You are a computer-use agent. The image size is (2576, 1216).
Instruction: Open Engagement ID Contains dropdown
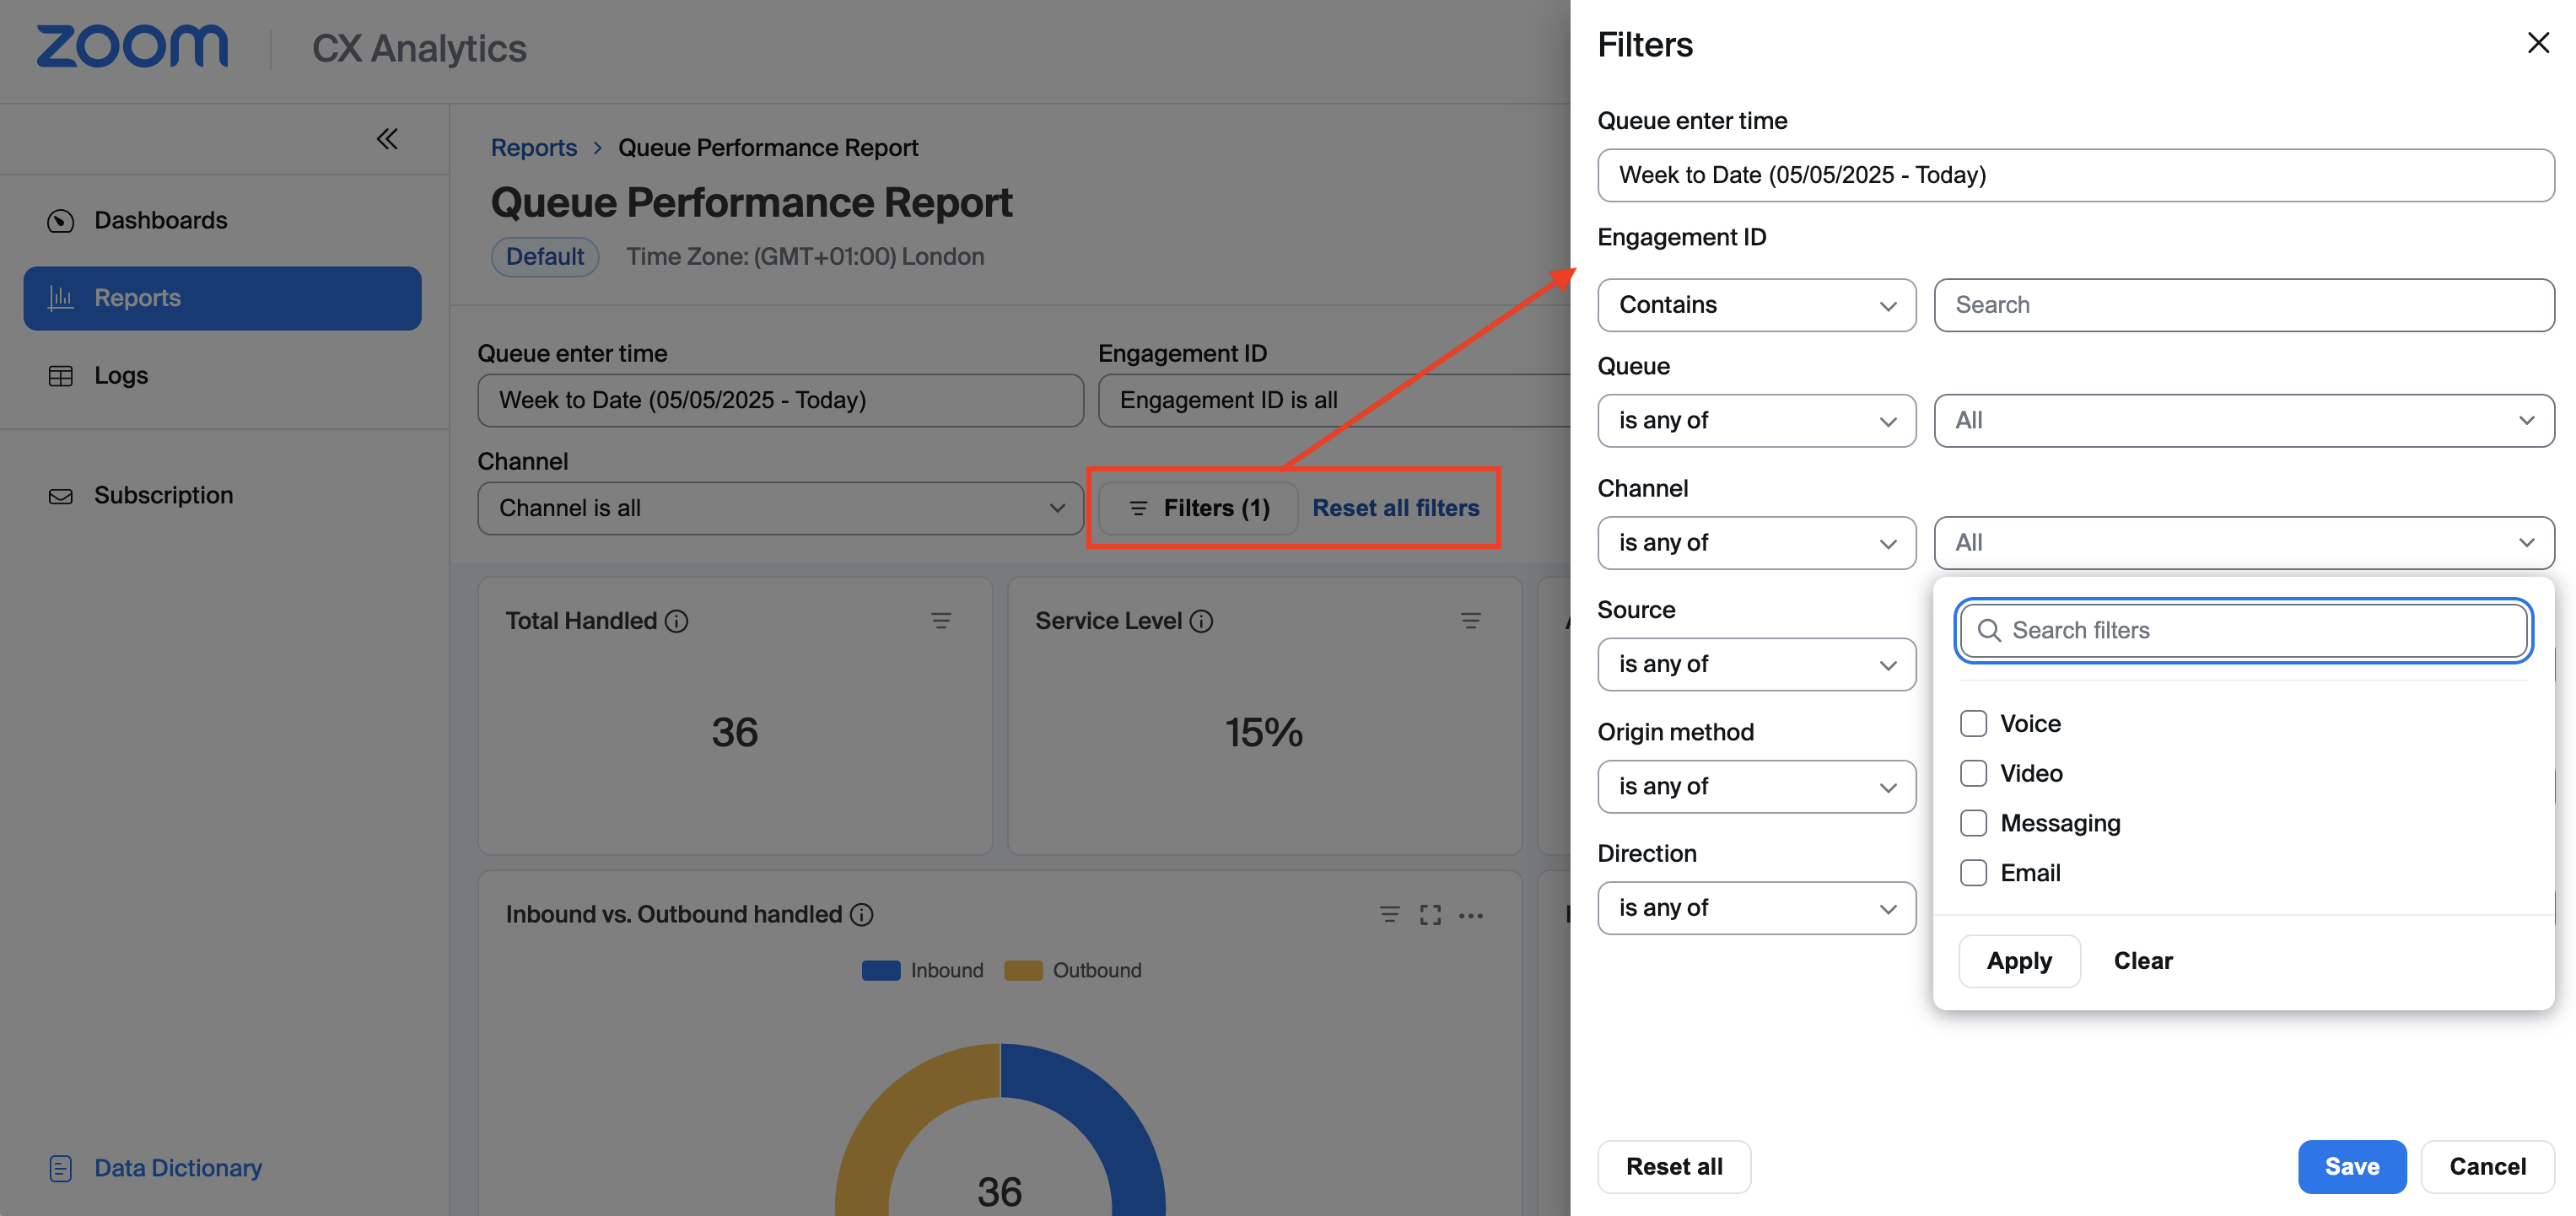(1756, 305)
